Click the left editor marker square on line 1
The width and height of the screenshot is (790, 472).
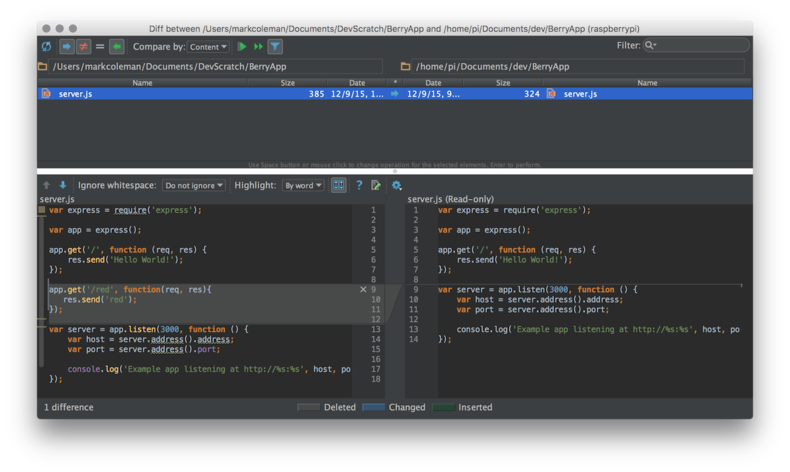42,210
